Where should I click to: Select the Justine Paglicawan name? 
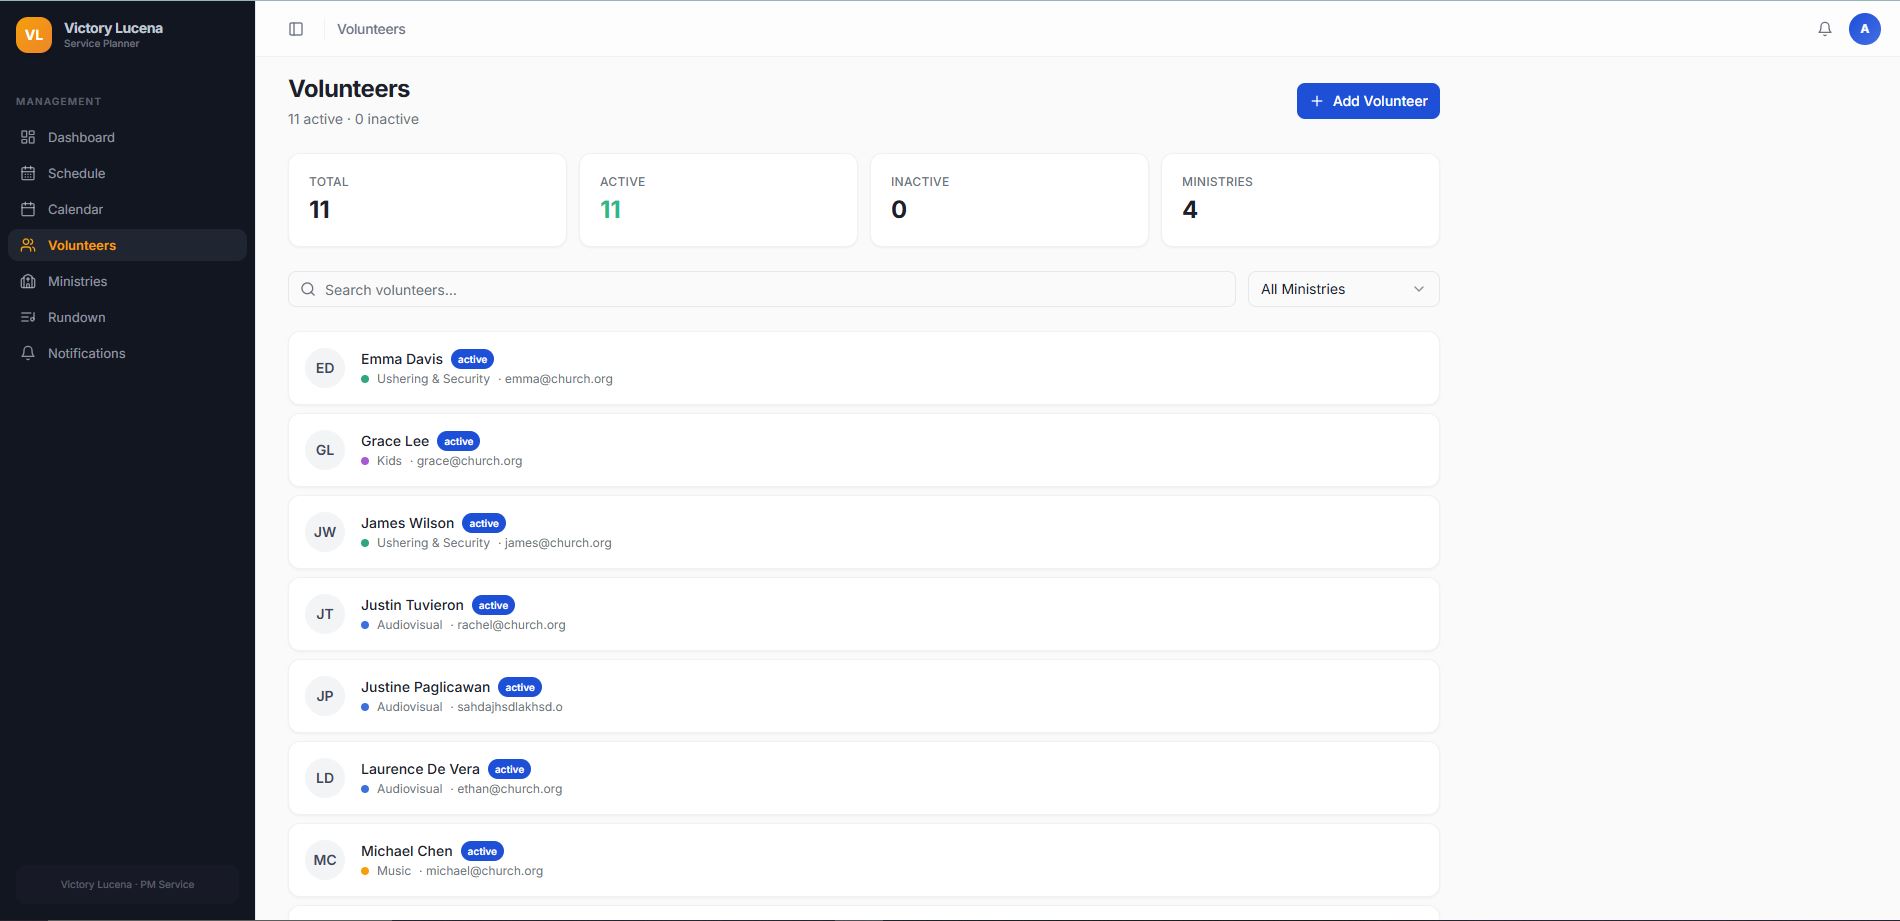pyautogui.click(x=425, y=687)
